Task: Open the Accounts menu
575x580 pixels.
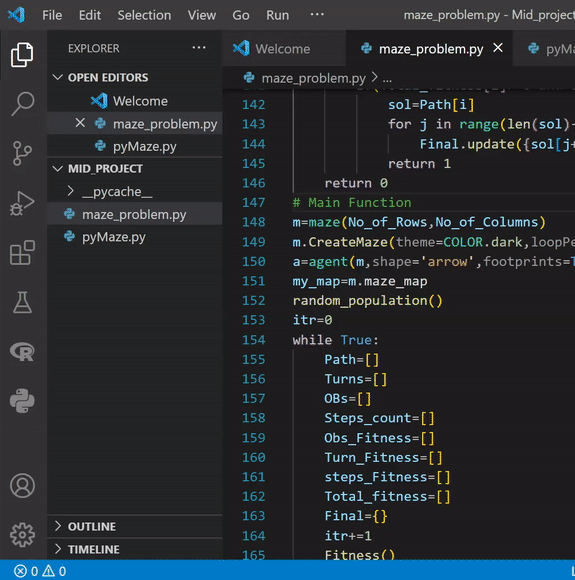Action: 22,485
